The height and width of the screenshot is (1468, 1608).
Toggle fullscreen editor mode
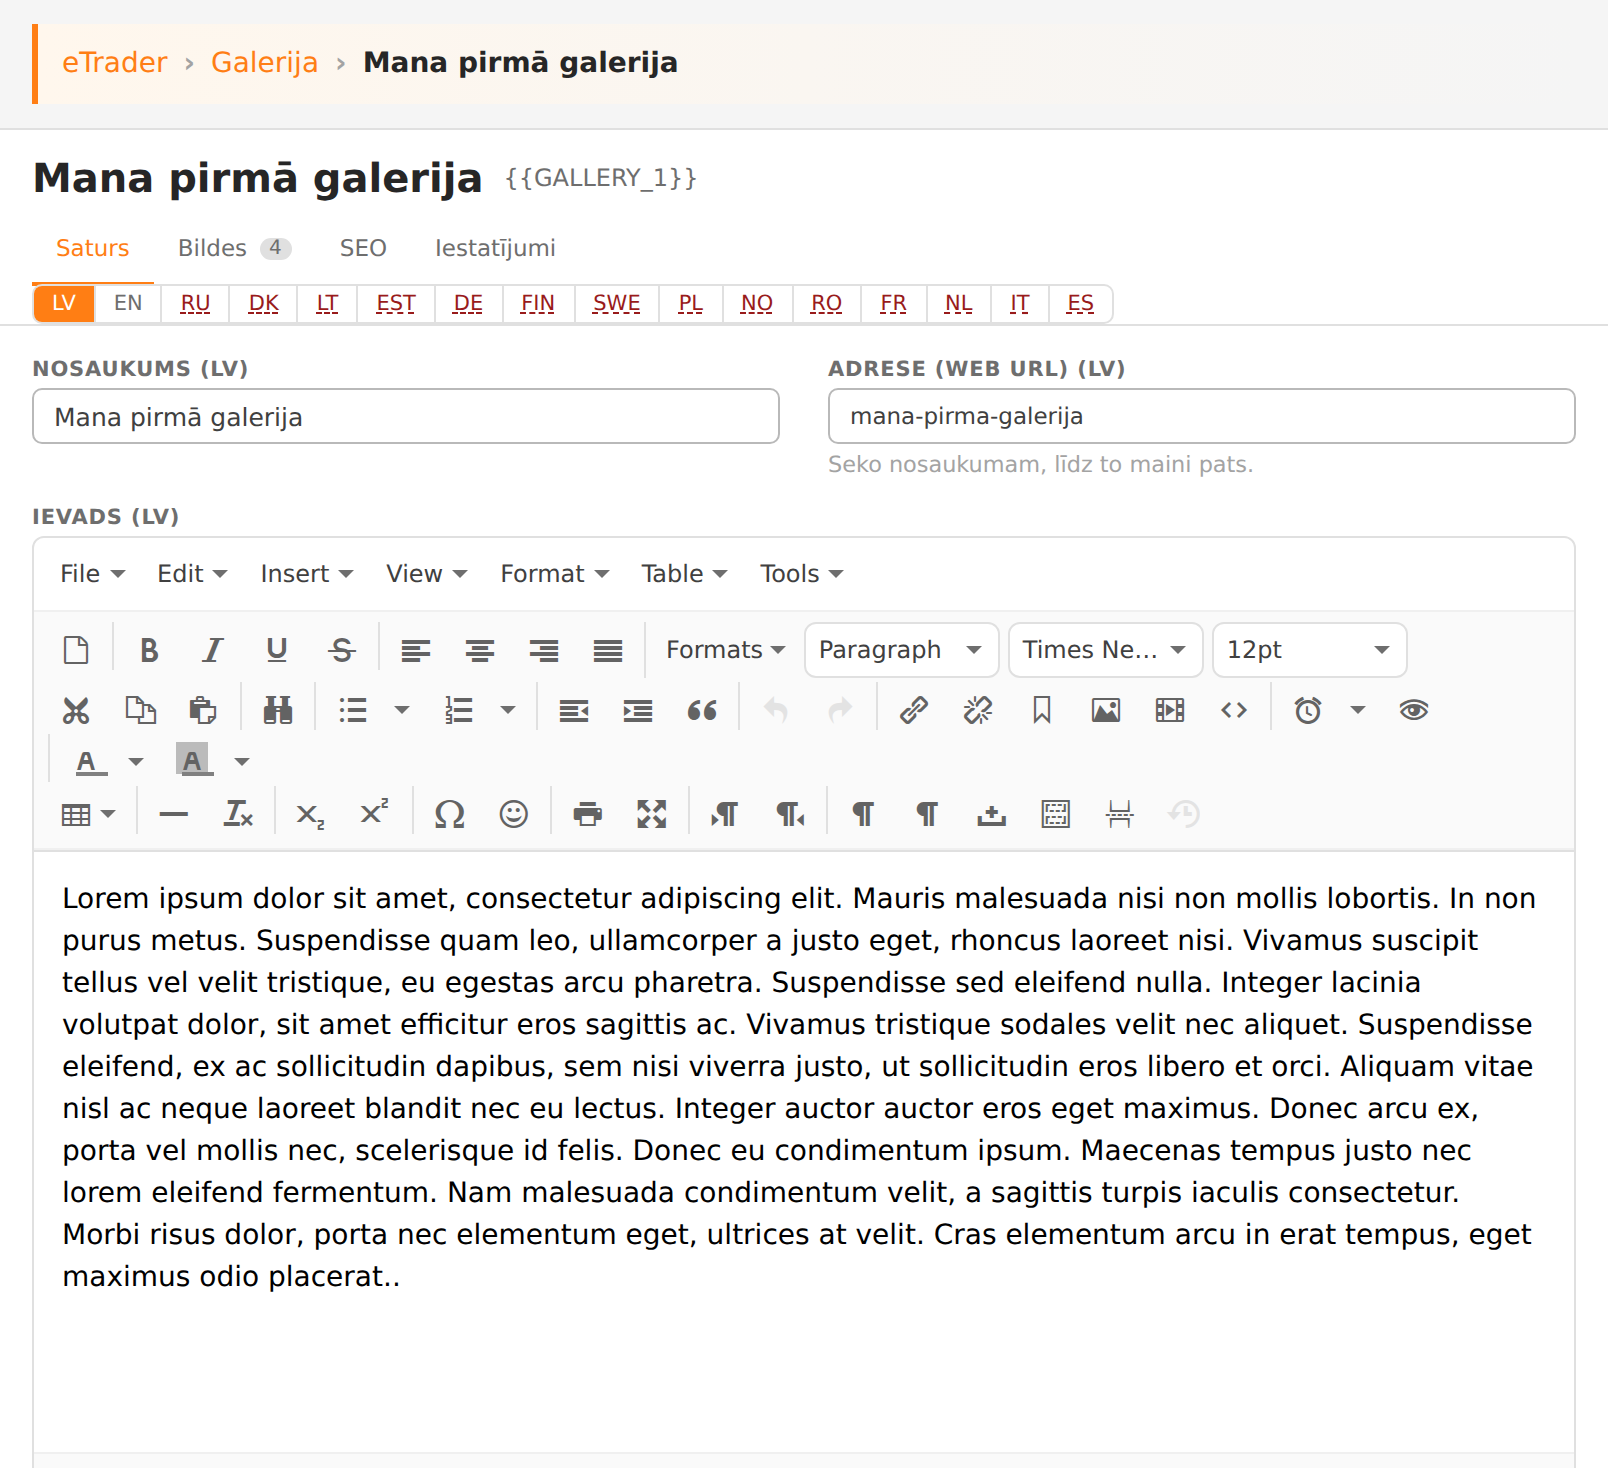(652, 814)
